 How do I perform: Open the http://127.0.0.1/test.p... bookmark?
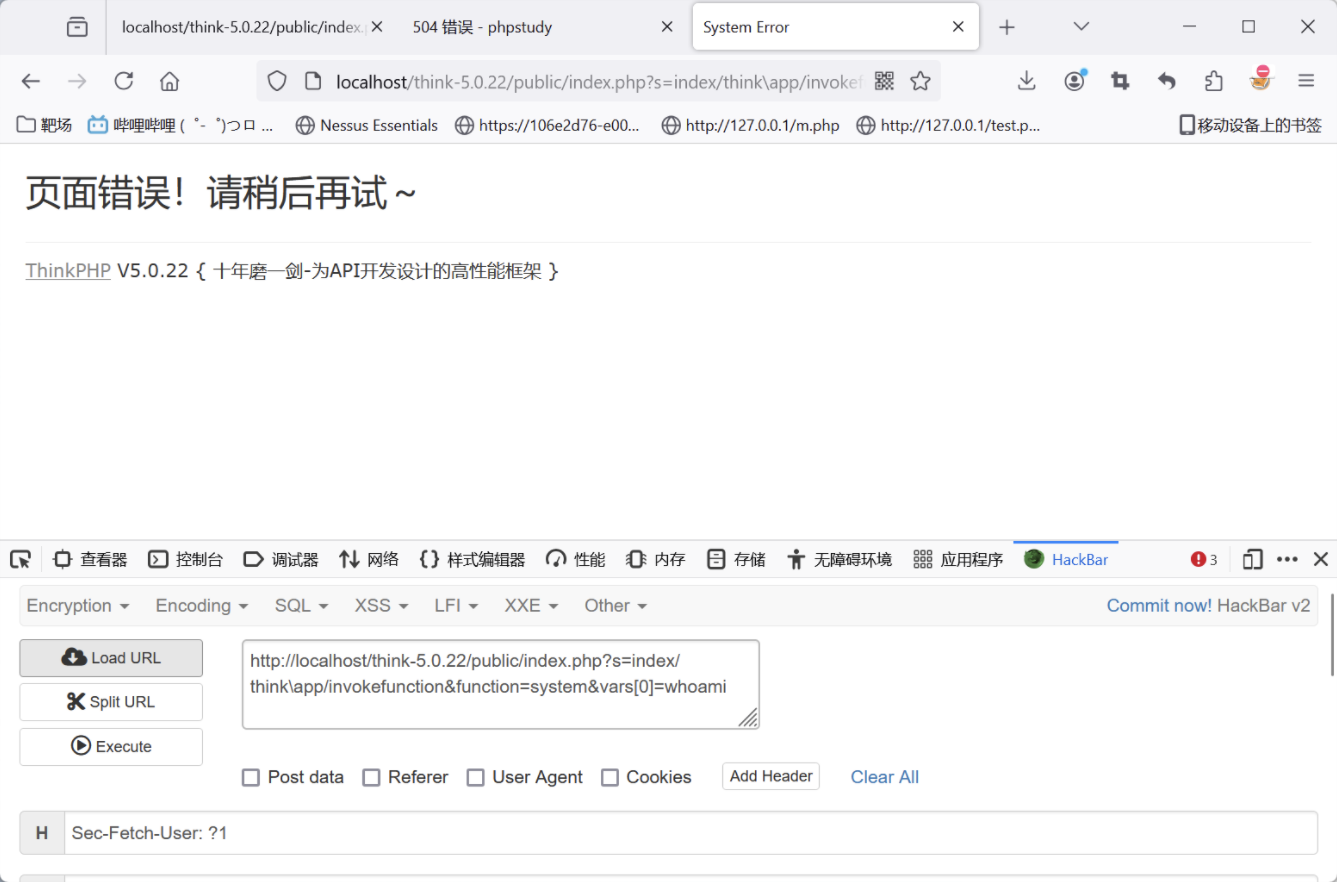(948, 125)
